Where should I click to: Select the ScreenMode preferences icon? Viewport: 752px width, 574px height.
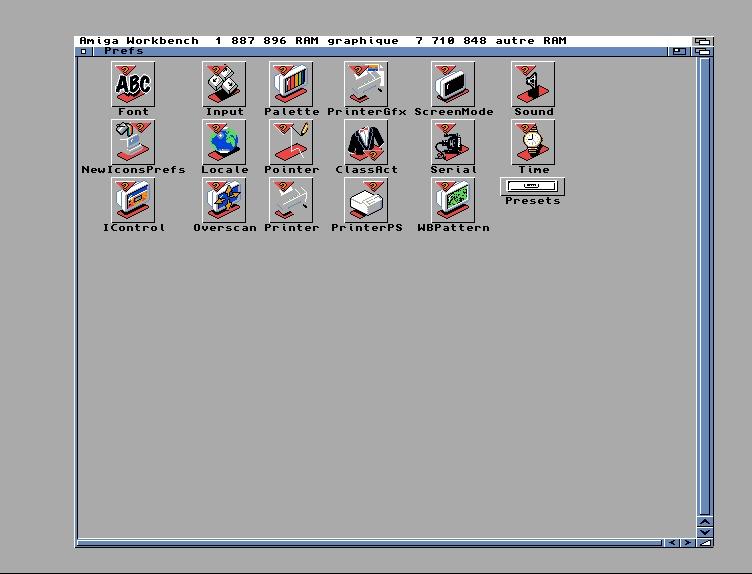tap(453, 84)
